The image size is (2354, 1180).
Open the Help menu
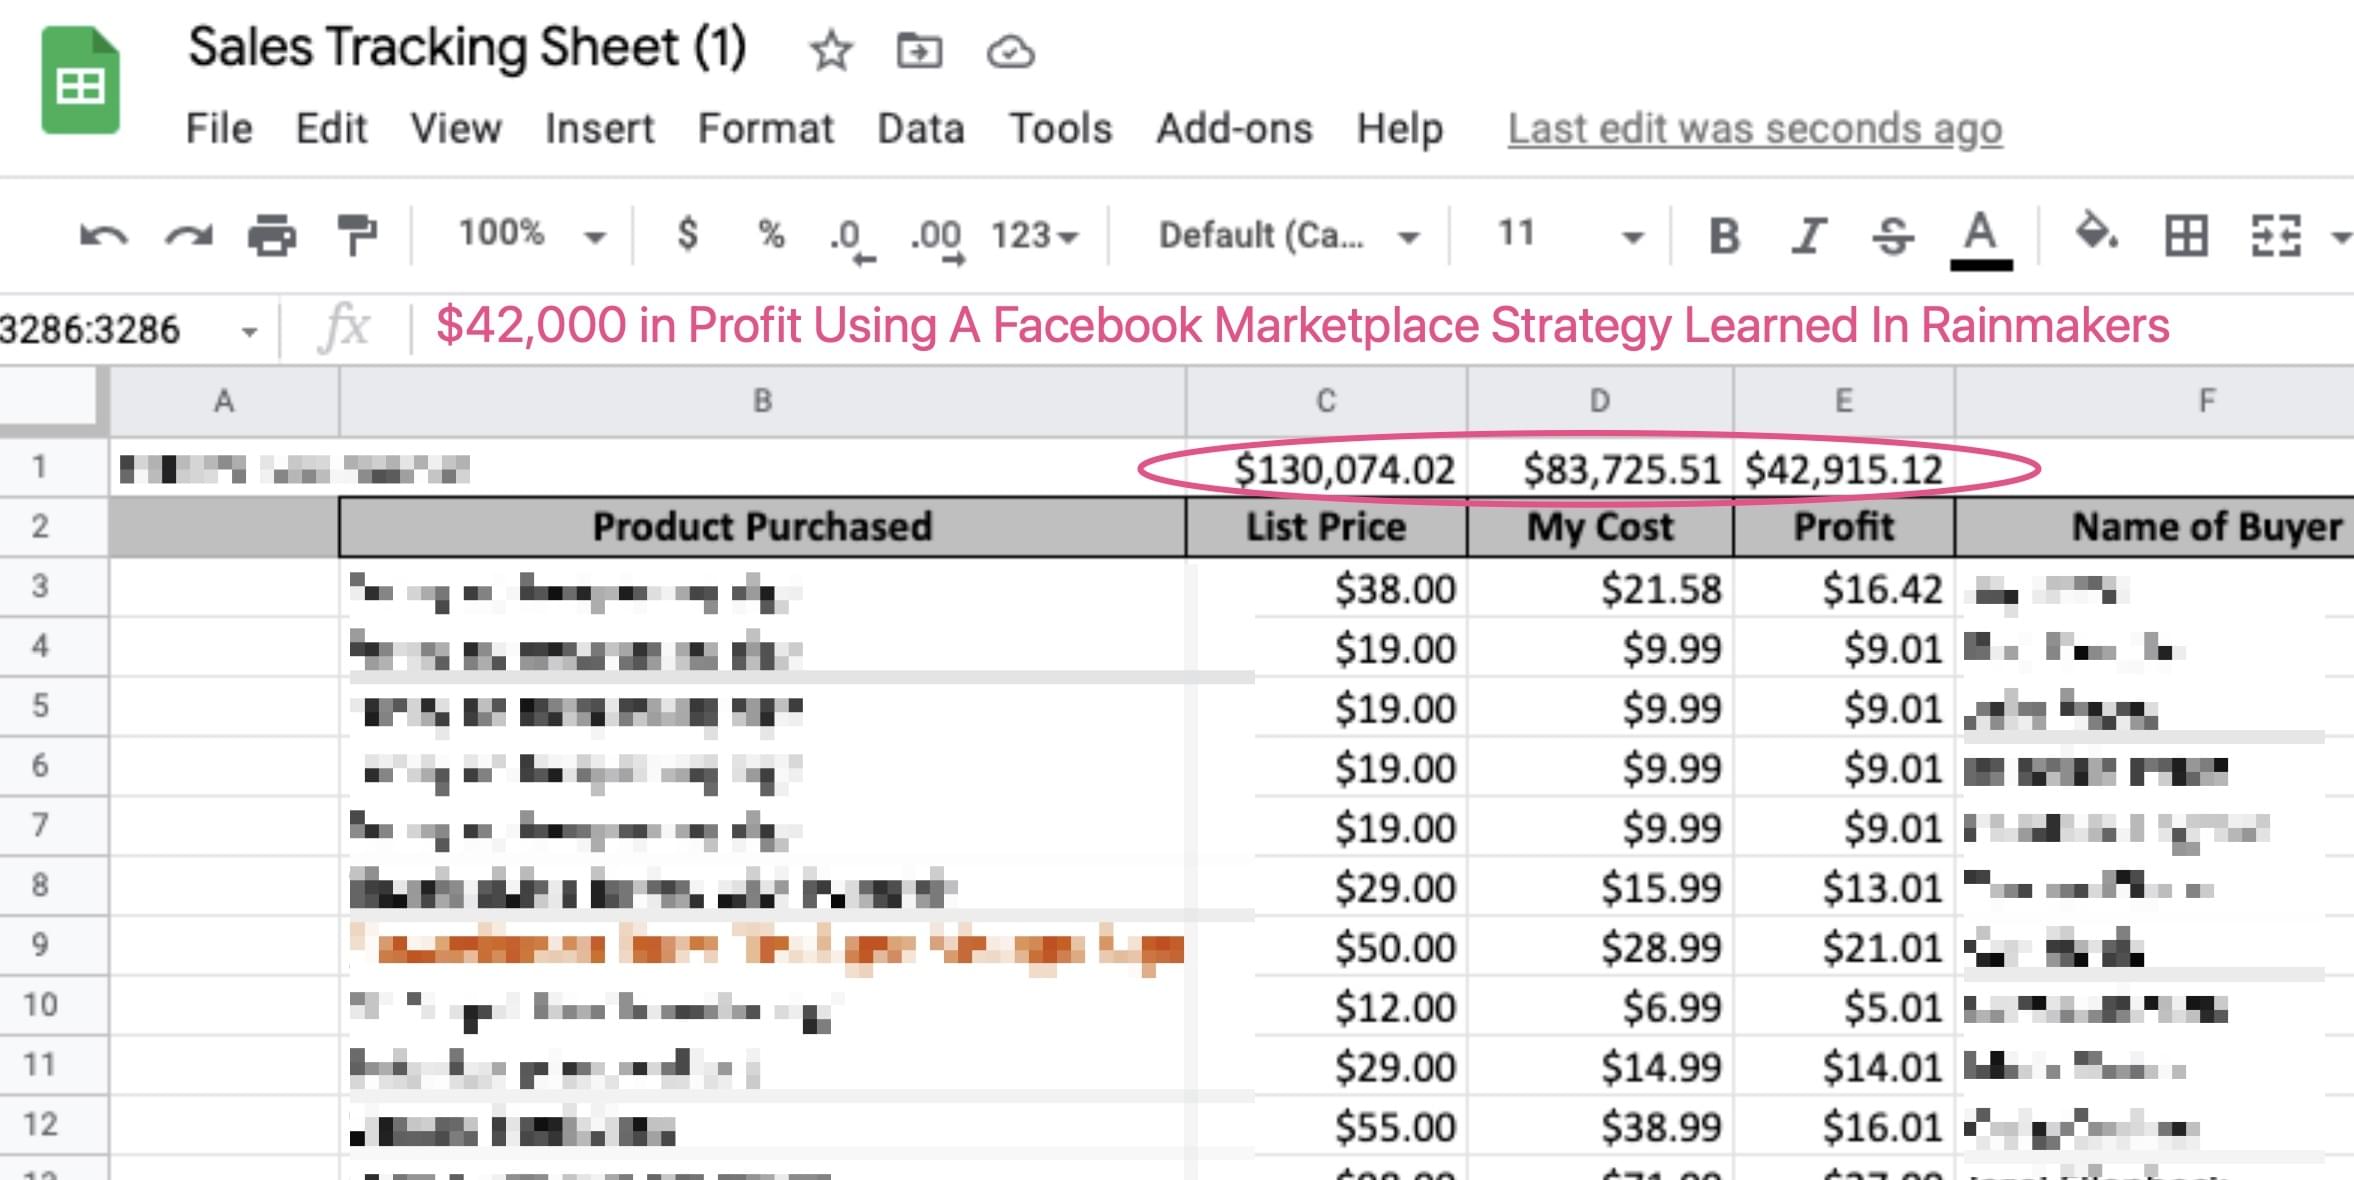tap(1399, 129)
